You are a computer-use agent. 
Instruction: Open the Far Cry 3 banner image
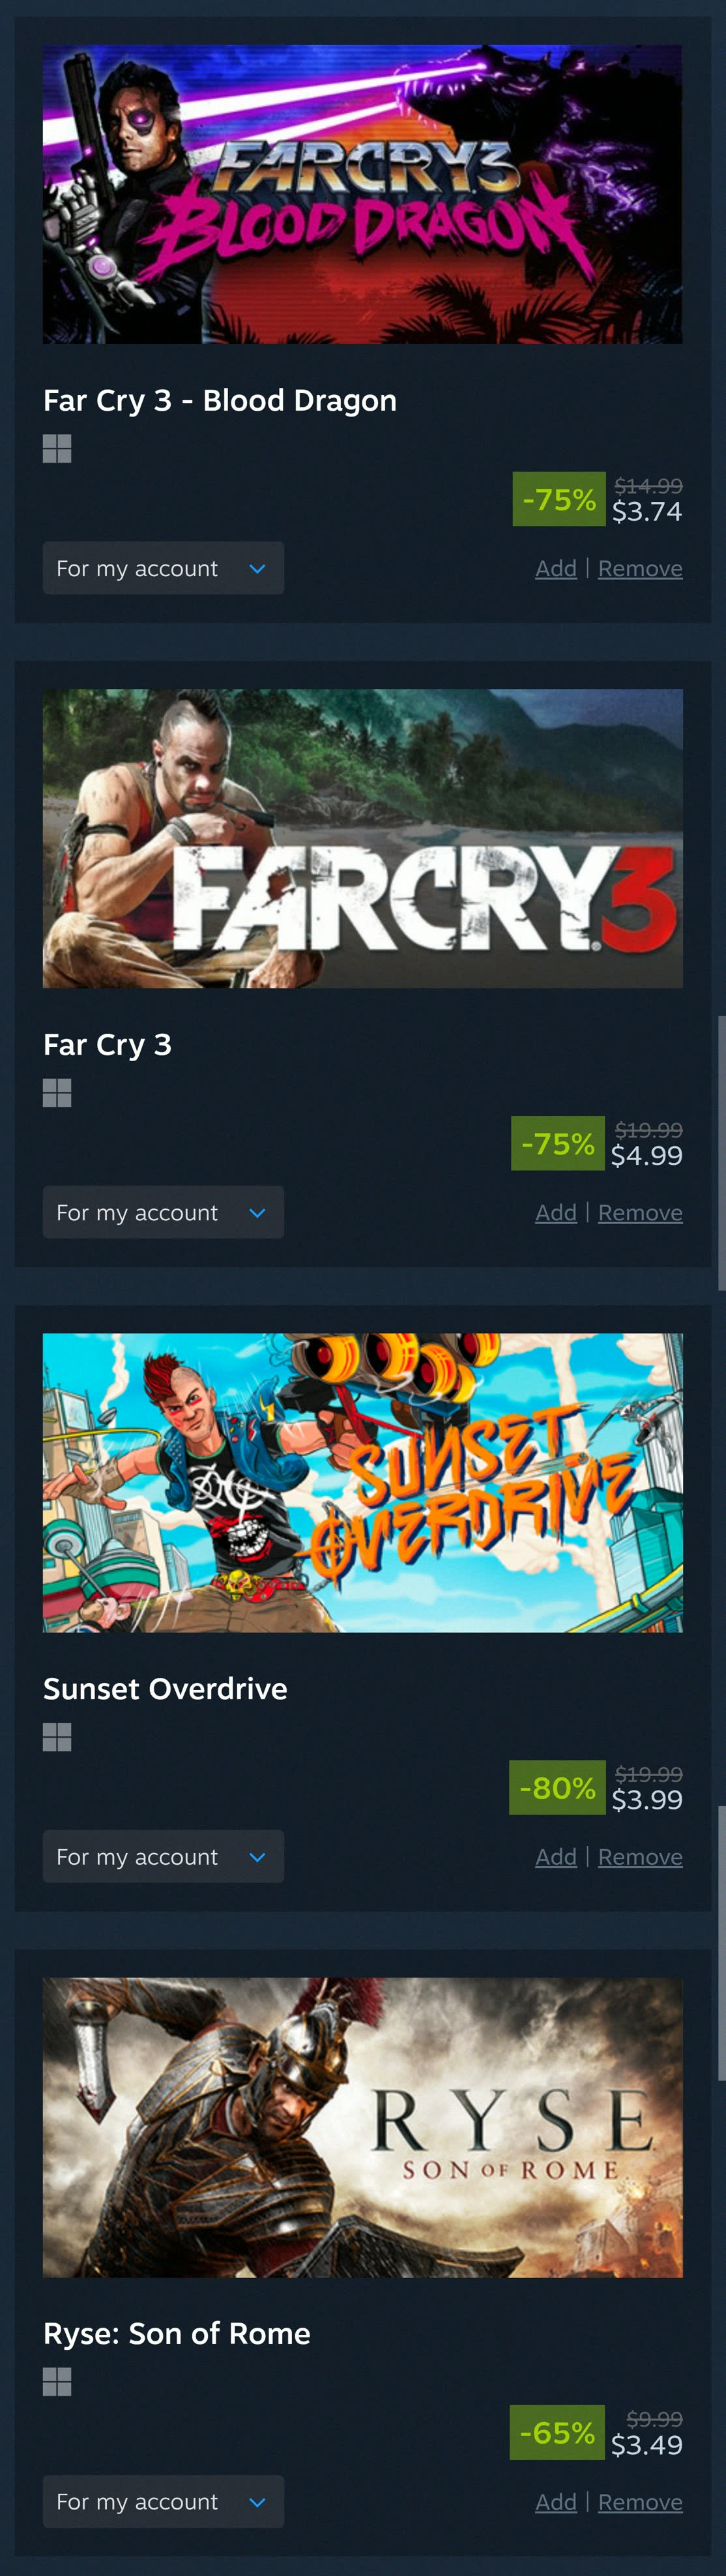[363, 838]
